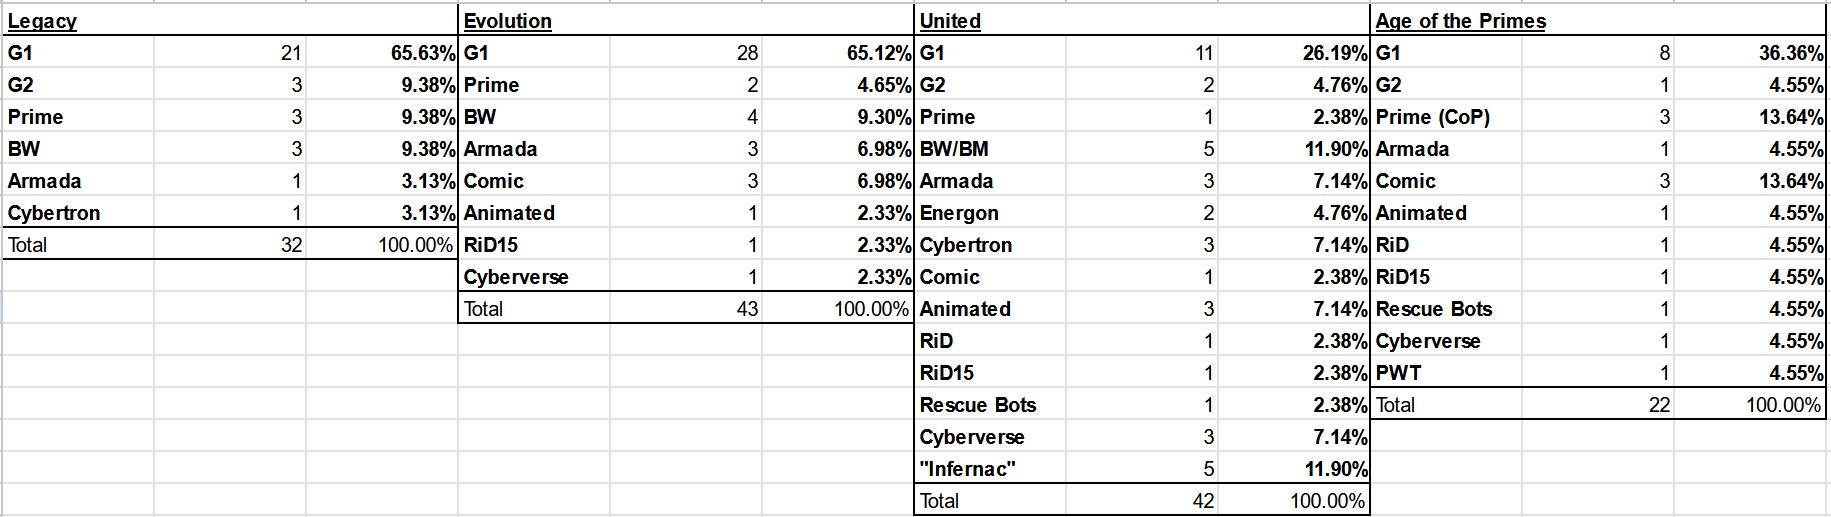Screen dimensions: 1831x517
Task: Click the Evolution G1 count cell 28
Action: coord(747,53)
